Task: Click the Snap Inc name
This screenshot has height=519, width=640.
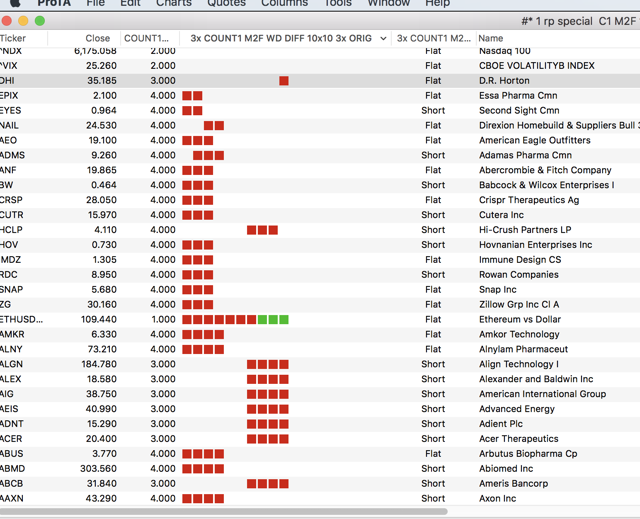Action: coord(498,290)
